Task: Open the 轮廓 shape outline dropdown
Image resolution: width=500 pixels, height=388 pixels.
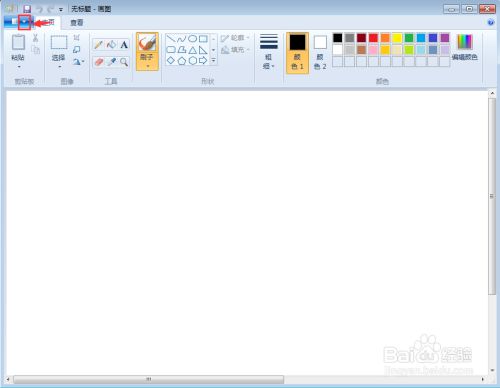Action: (x=235, y=38)
